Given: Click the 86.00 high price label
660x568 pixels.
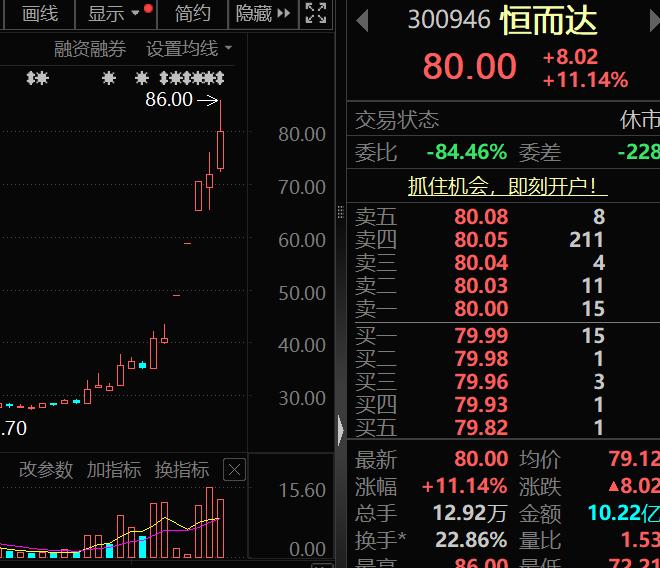Looking at the screenshot, I should 169,100.
